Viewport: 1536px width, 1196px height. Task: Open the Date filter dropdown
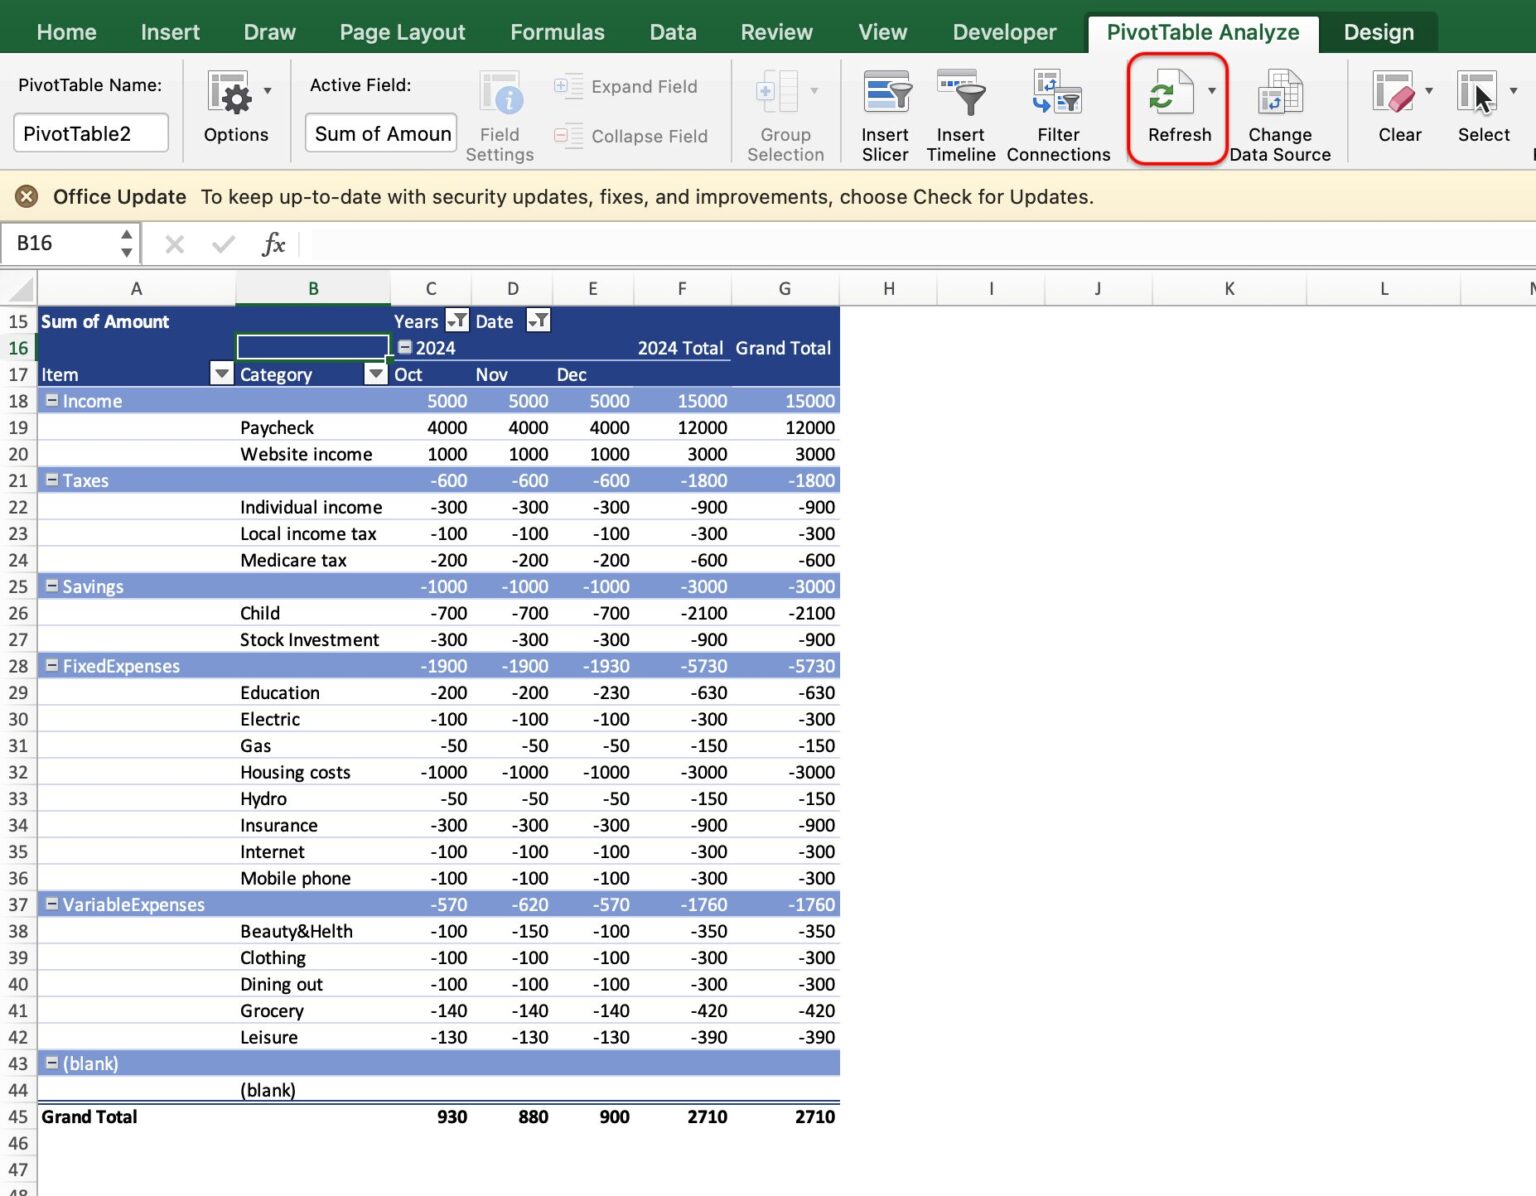point(538,320)
